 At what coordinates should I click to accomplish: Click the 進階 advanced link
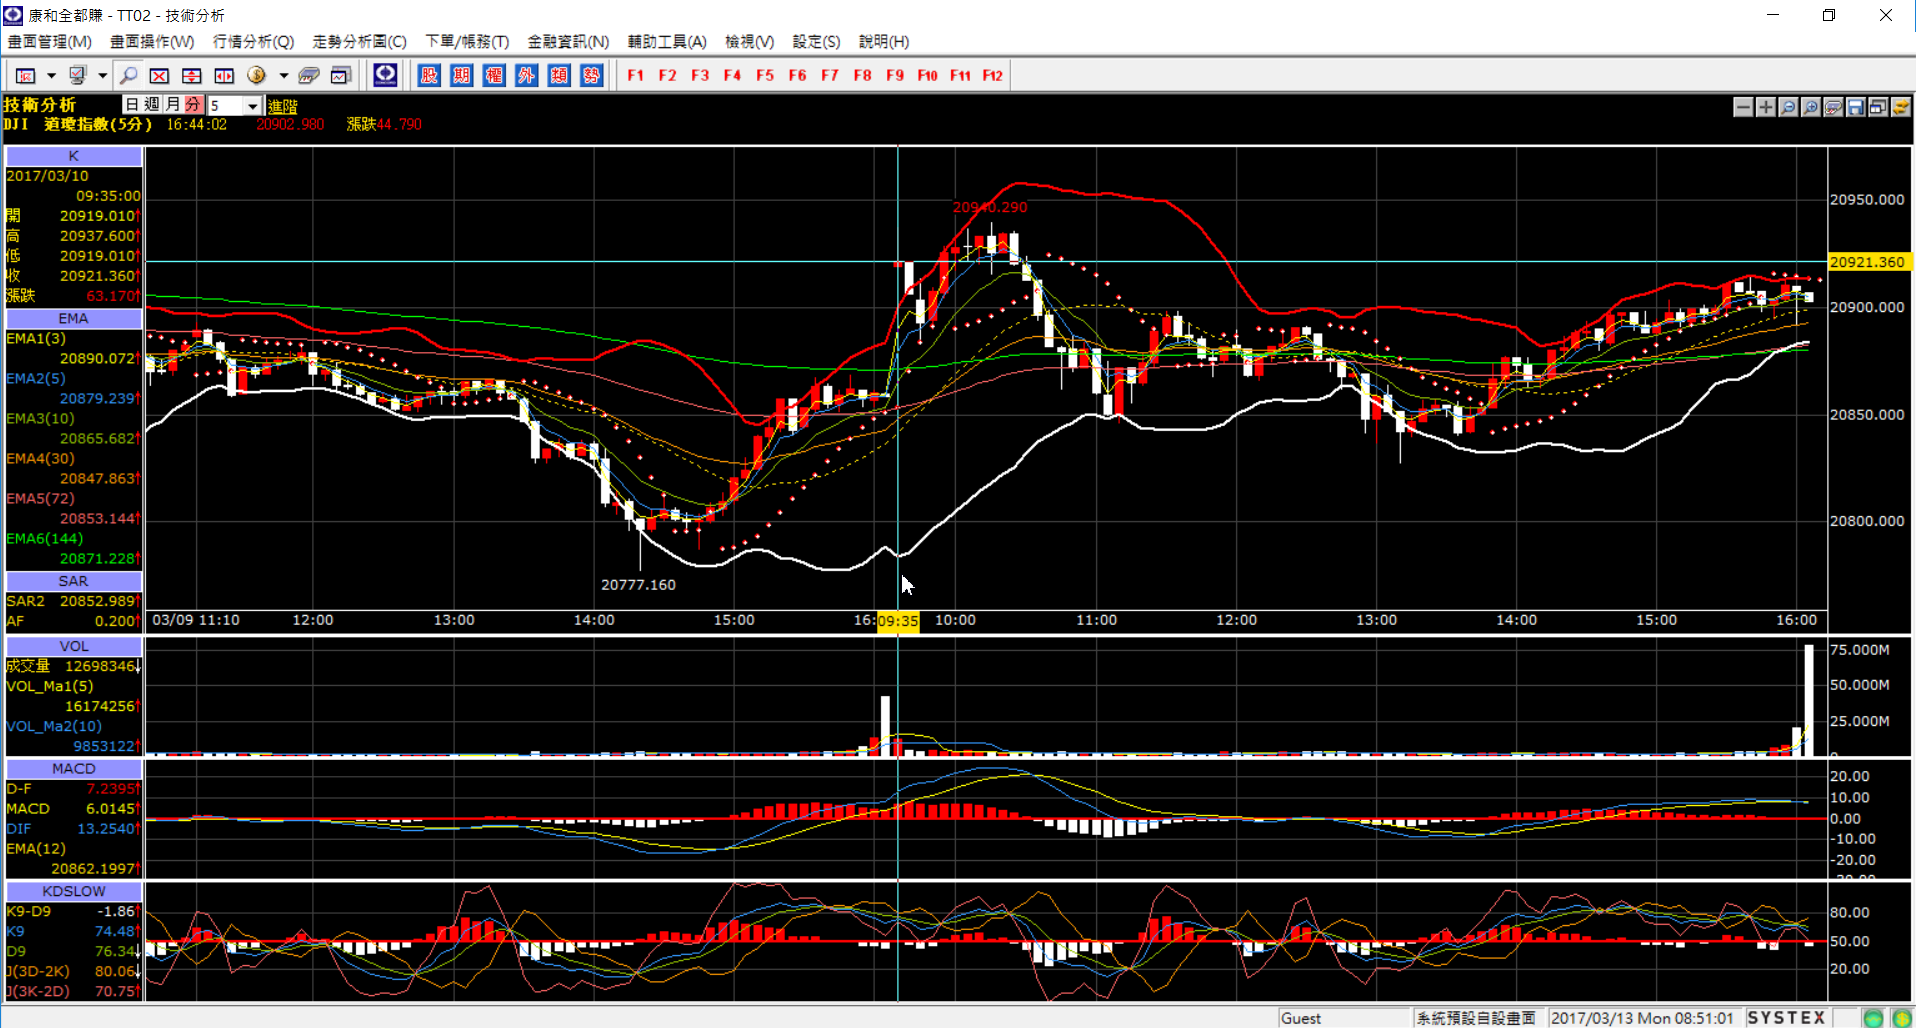(283, 106)
